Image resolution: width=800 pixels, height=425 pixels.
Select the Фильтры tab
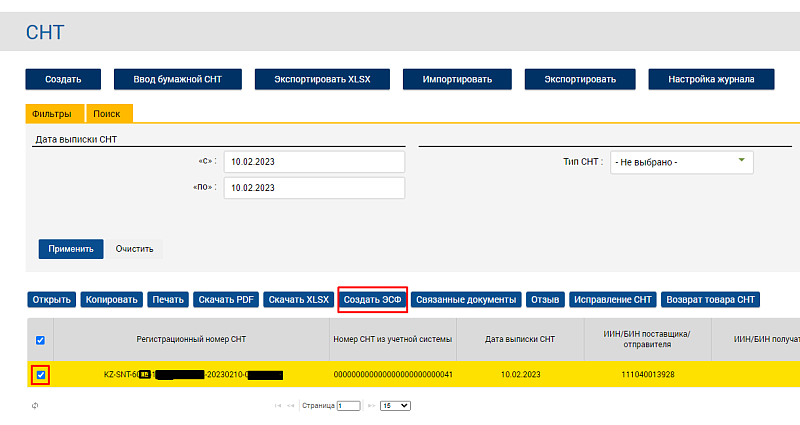[x=53, y=115]
